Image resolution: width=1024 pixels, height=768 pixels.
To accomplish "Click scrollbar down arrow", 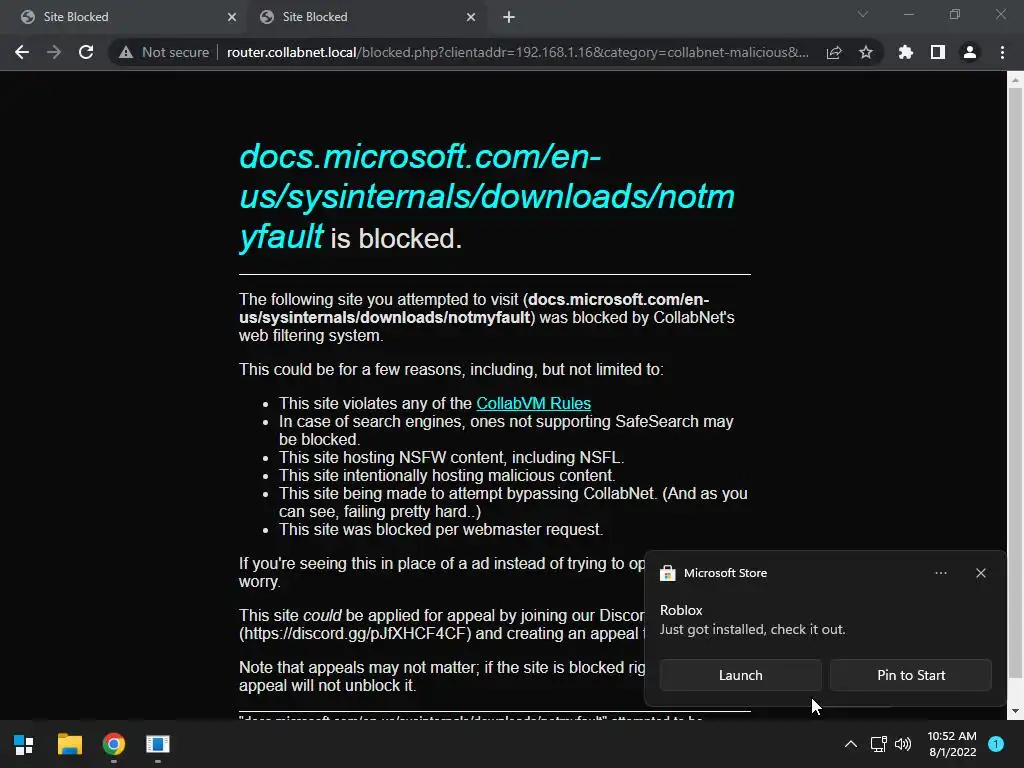I will coord(1015,711).
